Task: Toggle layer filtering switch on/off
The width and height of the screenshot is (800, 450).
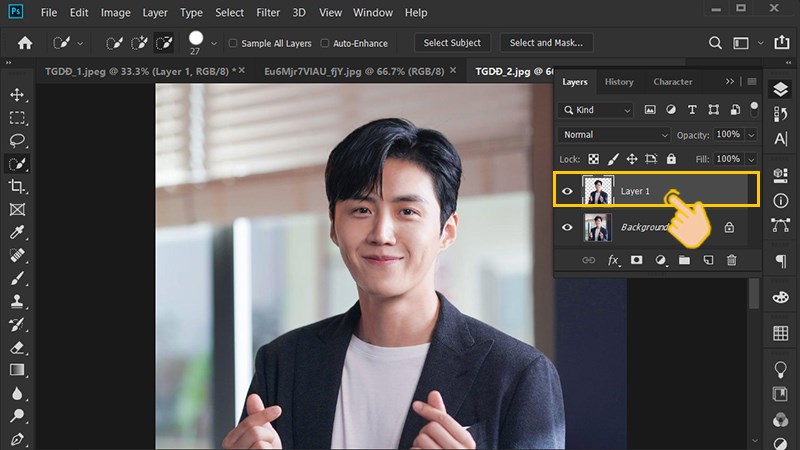Action: [754, 109]
